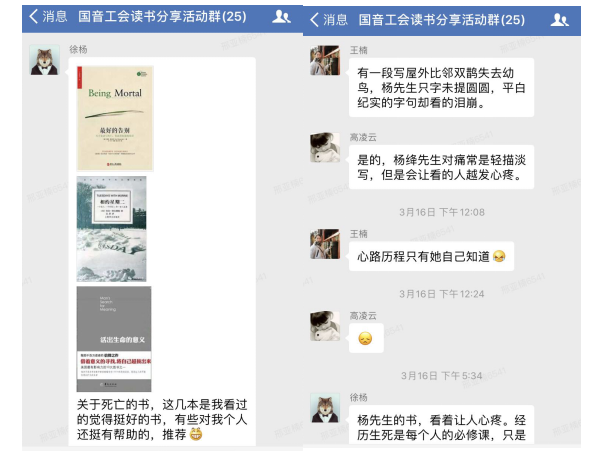
Task: Select message bubble 心路历程只有她自己知道
Action: point(432,256)
